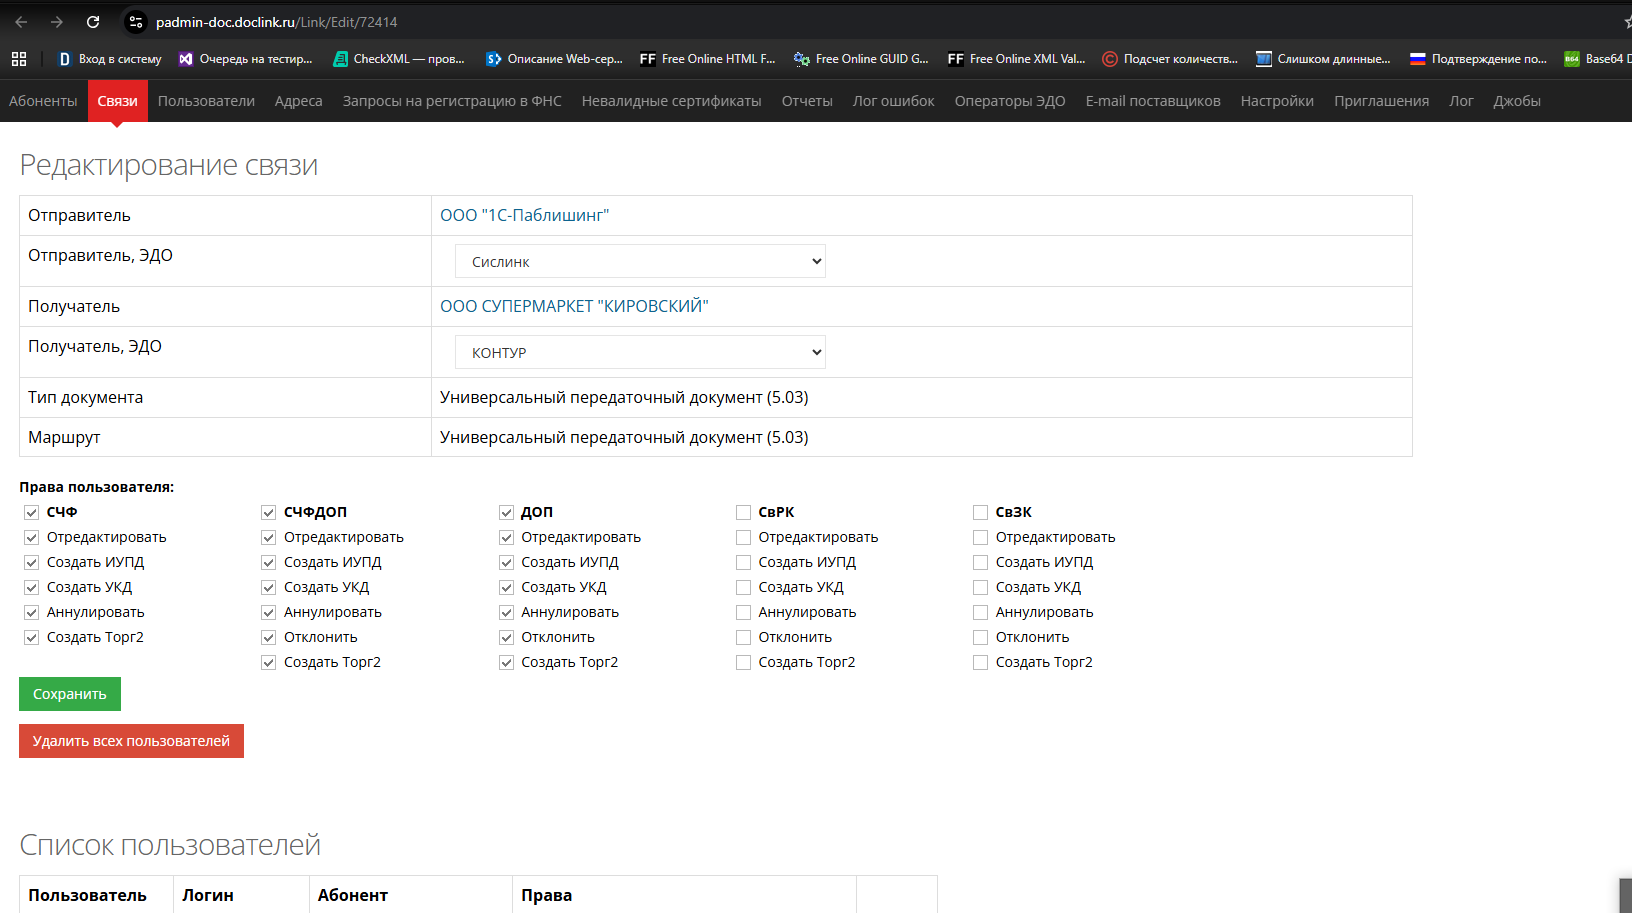Open the CheckXML bookmark
This screenshot has width=1632, height=913.
[x=399, y=59]
